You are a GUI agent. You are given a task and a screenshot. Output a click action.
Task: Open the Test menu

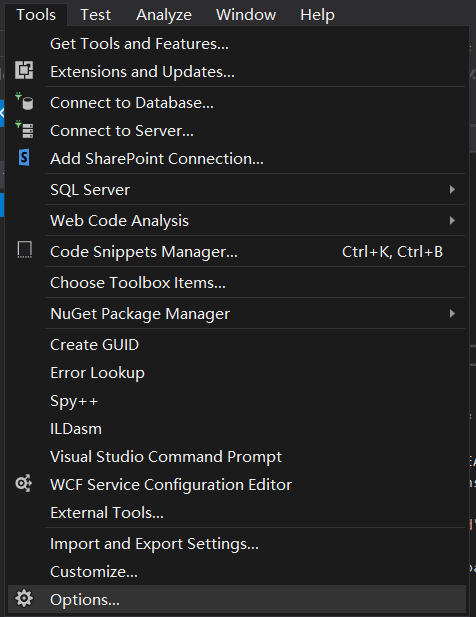pyautogui.click(x=96, y=15)
